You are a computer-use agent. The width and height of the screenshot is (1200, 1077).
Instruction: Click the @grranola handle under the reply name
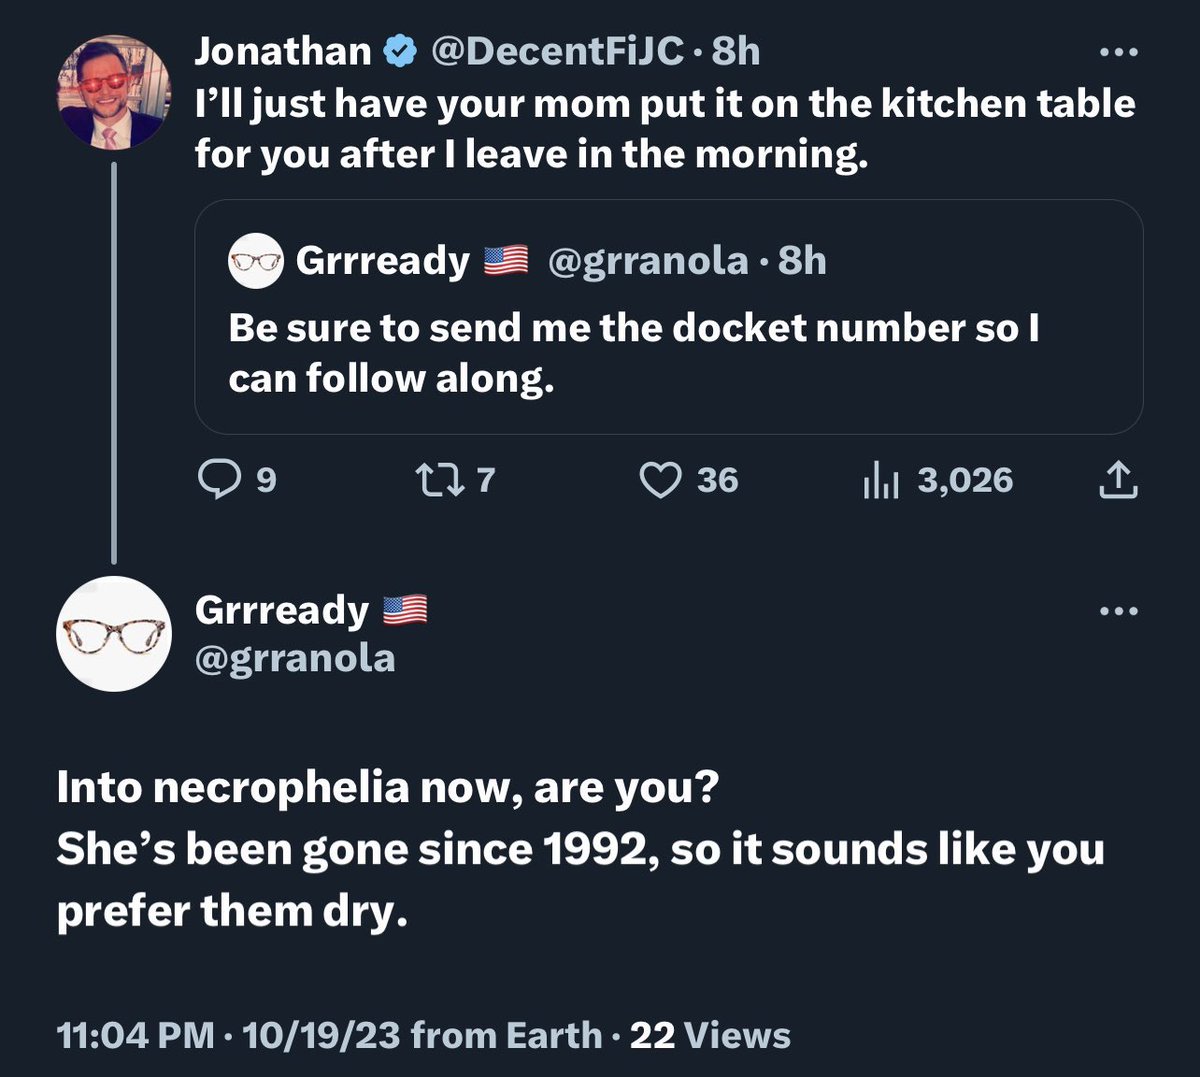point(295,659)
